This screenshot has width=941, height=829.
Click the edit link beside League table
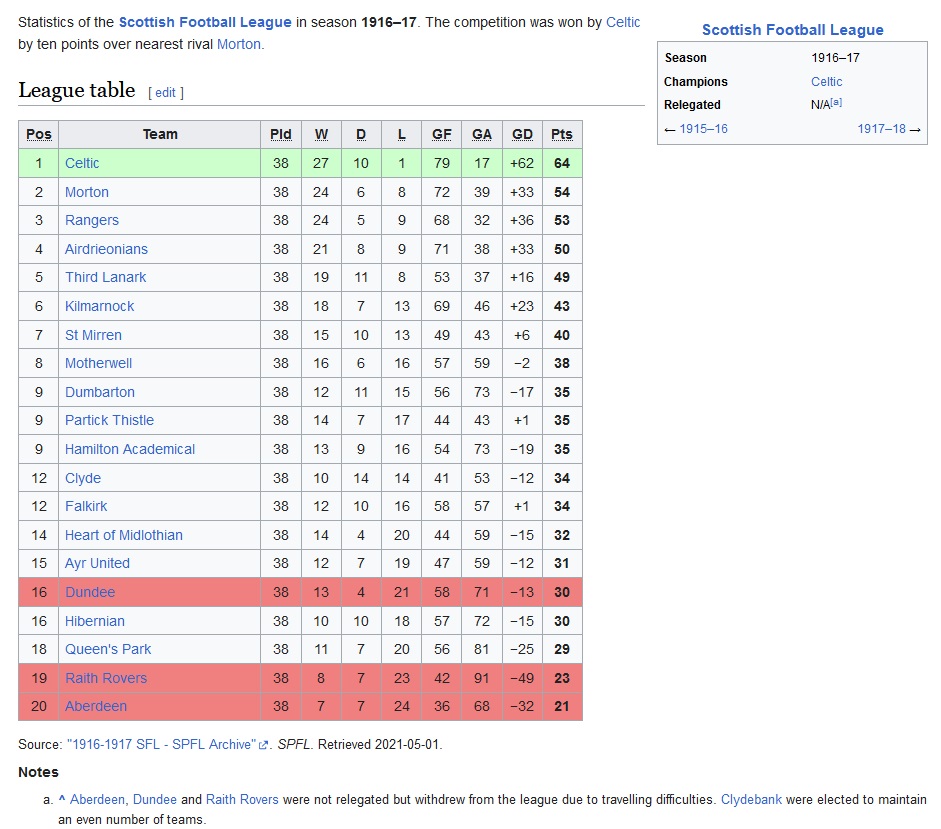coord(166,92)
